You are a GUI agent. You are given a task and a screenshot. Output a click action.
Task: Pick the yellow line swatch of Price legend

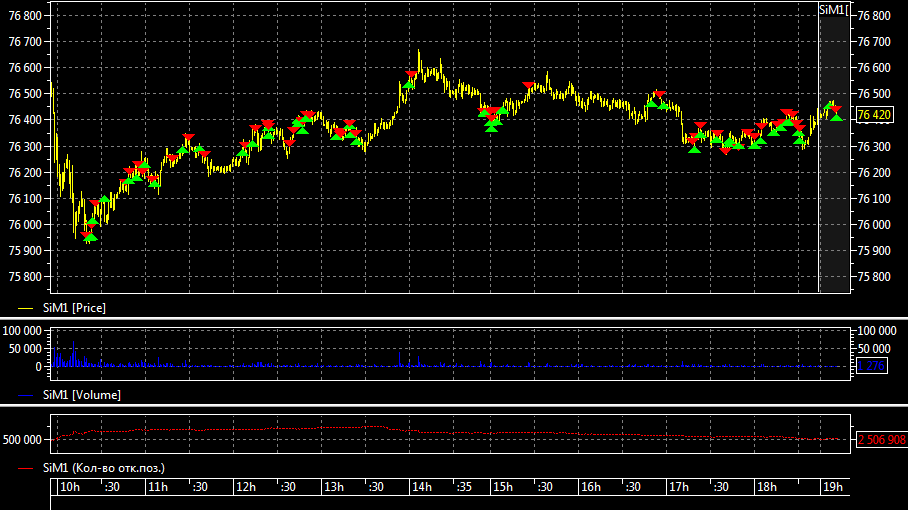pos(25,309)
